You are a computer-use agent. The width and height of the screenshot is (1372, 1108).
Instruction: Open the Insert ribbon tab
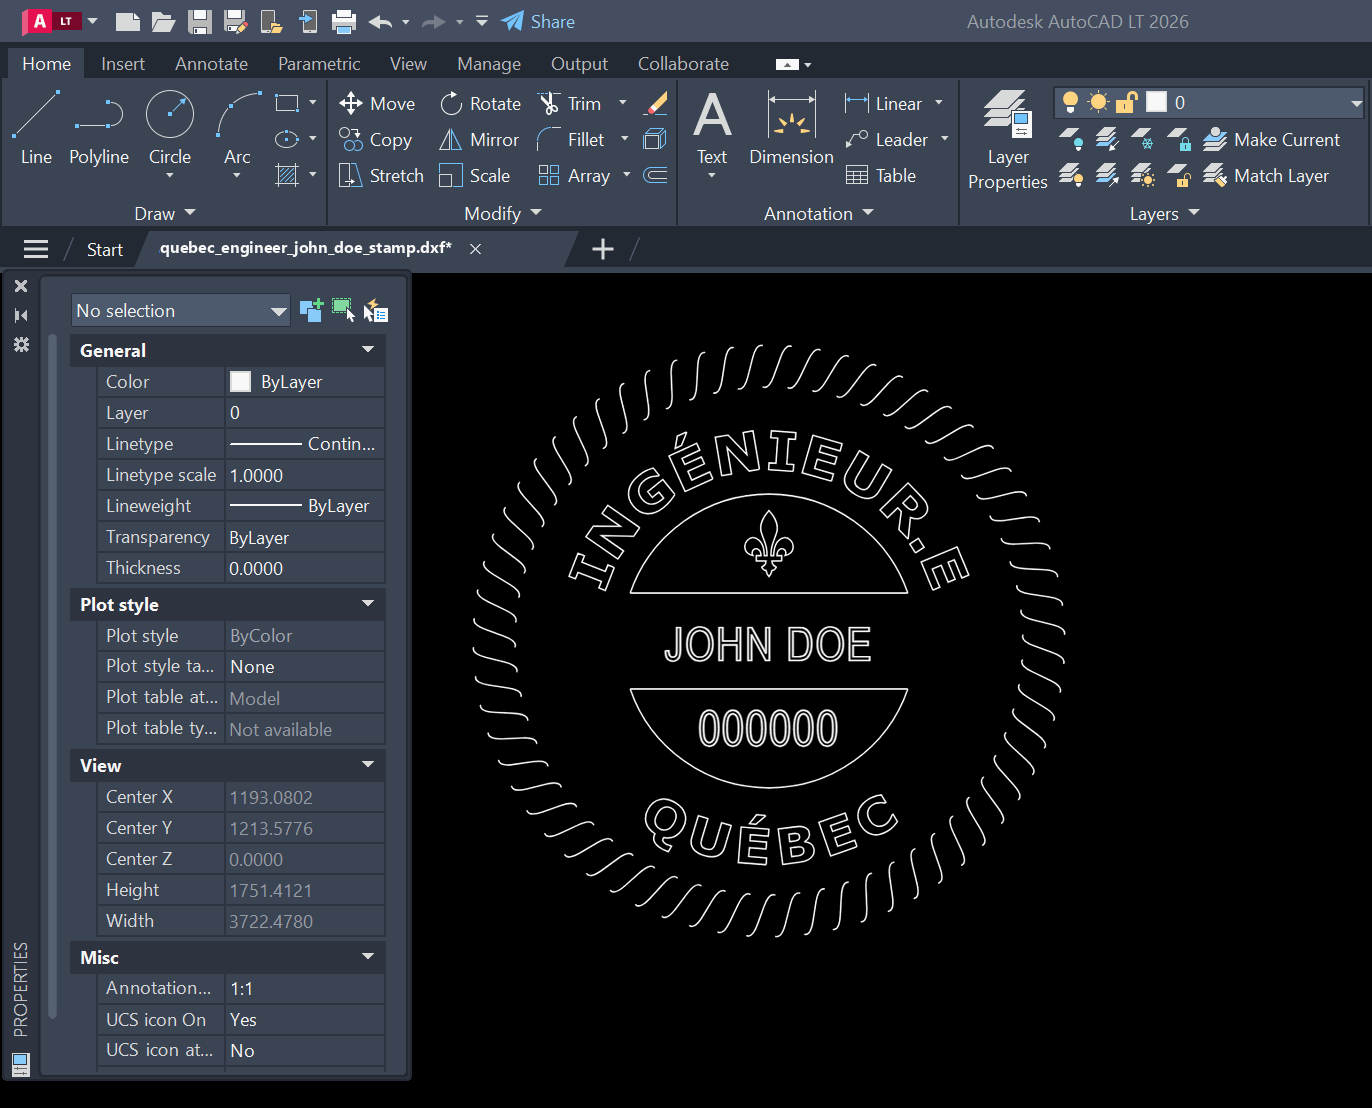tap(123, 63)
